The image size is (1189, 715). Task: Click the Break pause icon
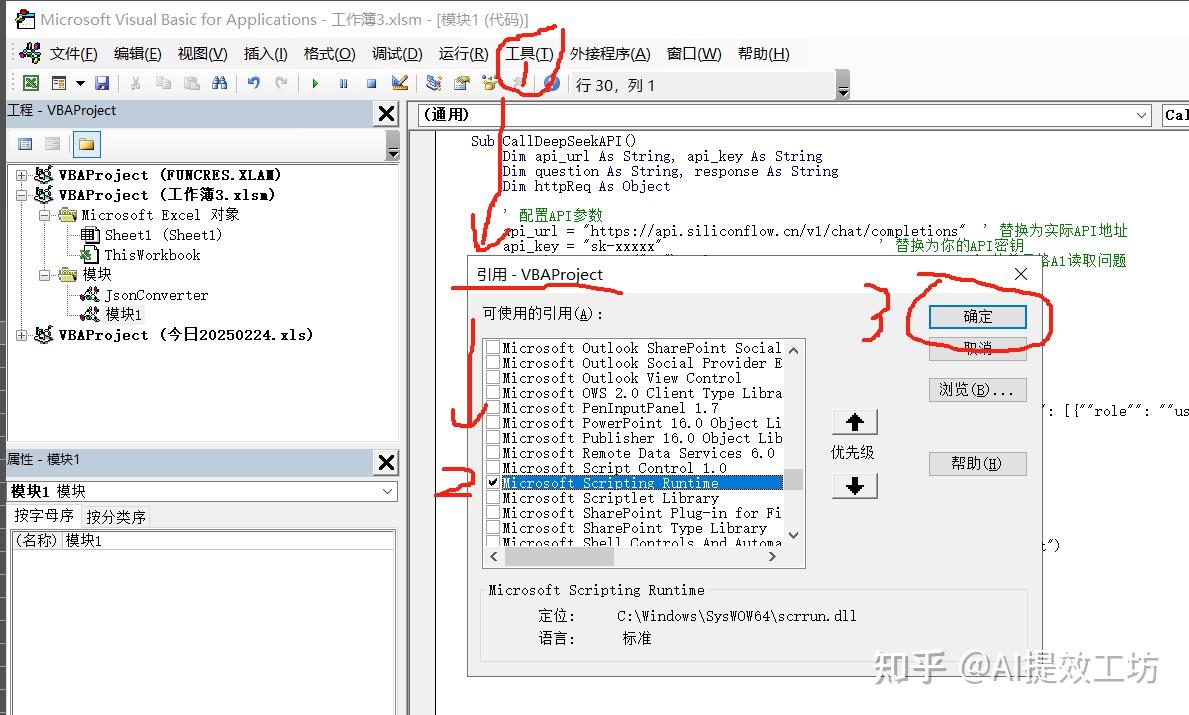coord(344,83)
